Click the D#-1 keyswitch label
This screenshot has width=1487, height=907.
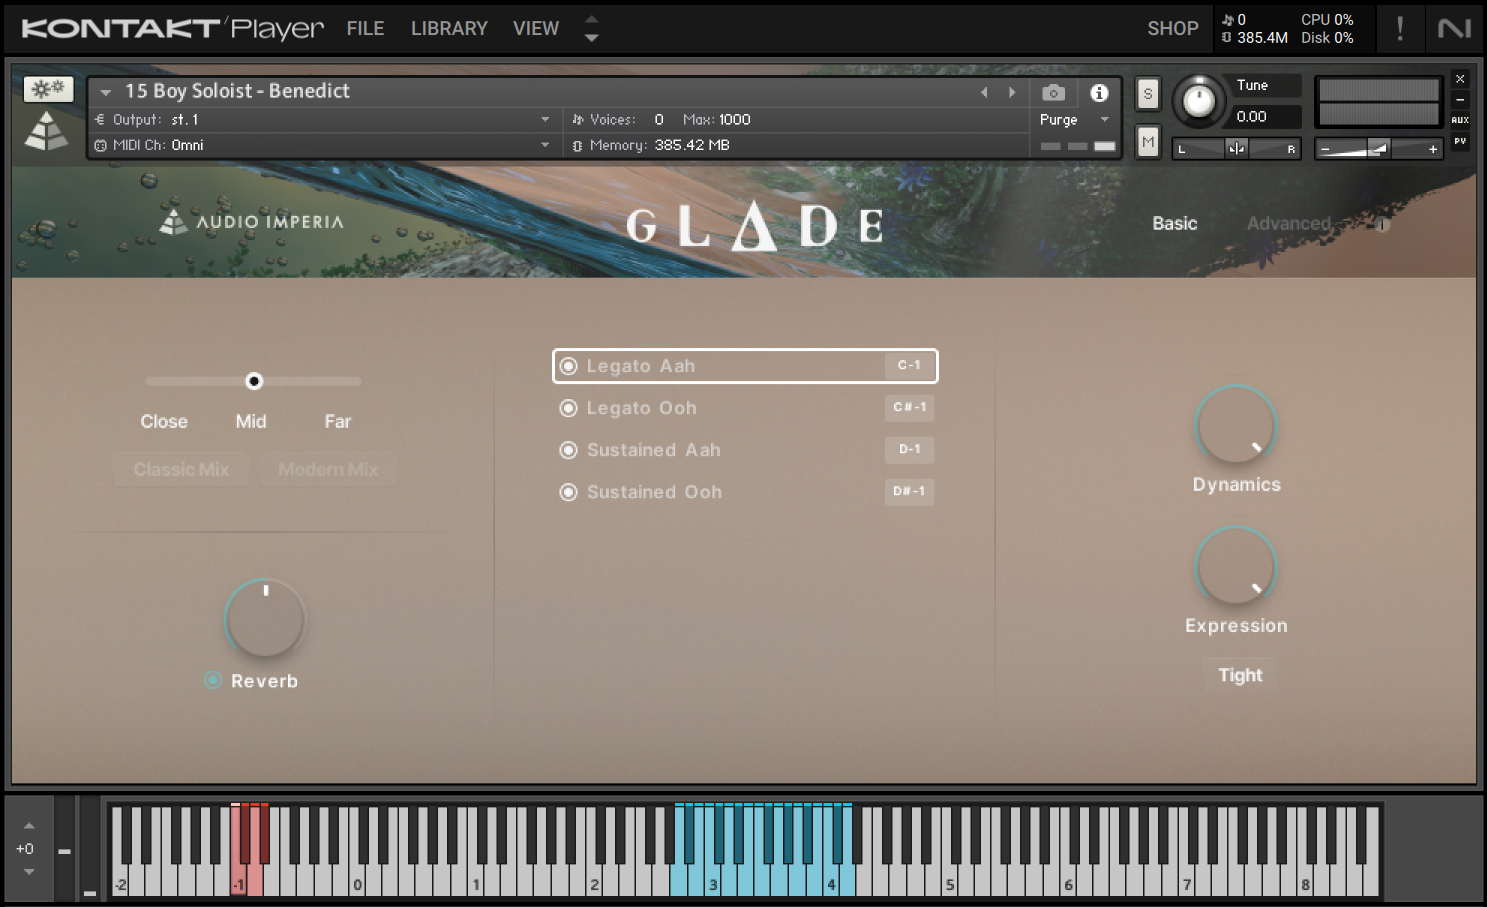click(909, 492)
